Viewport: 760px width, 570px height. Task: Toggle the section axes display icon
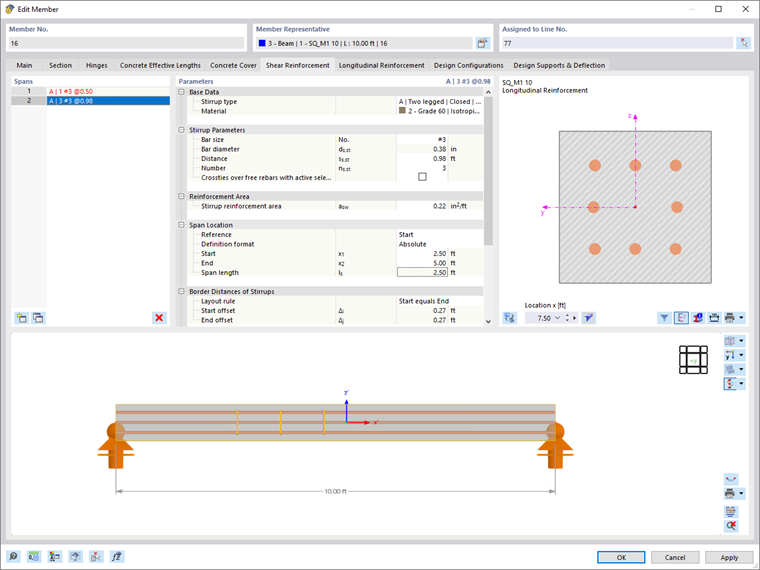[x=681, y=318]
